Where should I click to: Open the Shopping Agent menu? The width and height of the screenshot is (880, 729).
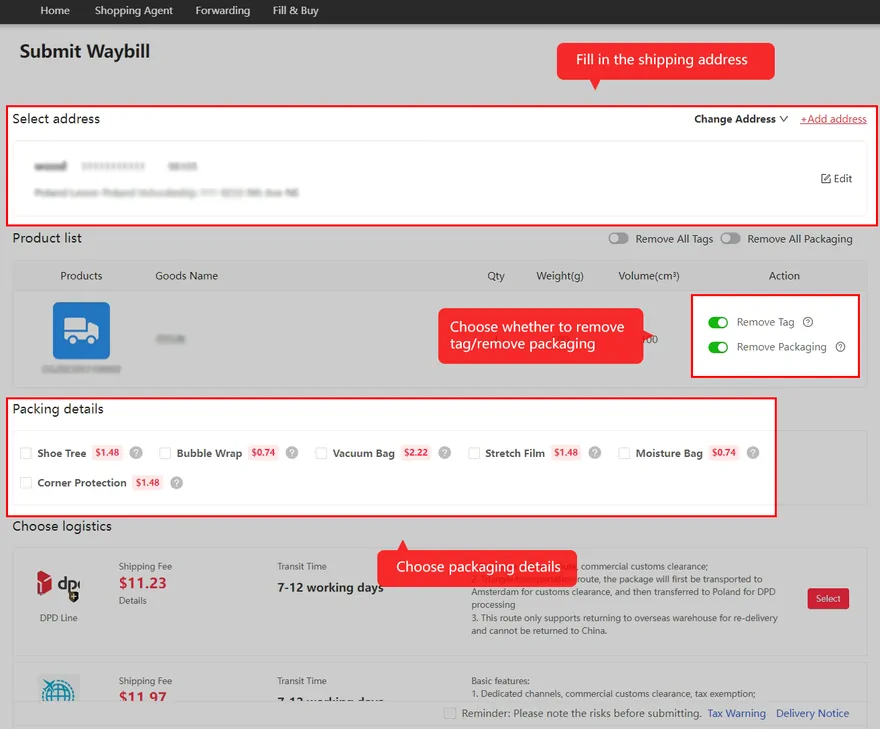[x=134, y=11]
